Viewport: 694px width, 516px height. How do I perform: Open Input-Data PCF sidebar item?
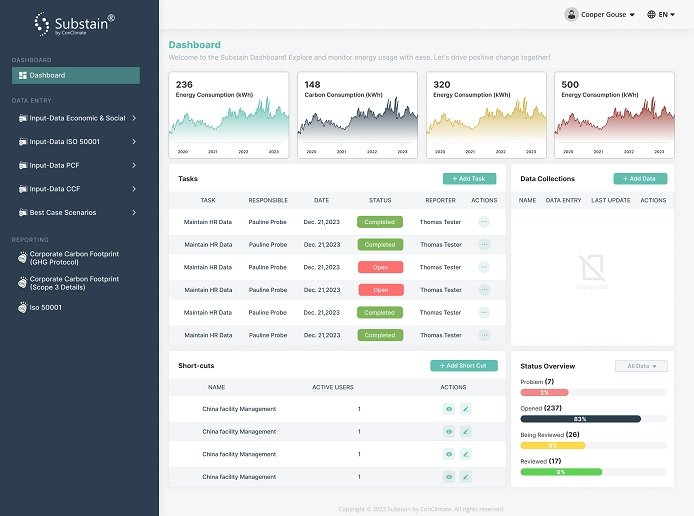click(x=78, y=165)
